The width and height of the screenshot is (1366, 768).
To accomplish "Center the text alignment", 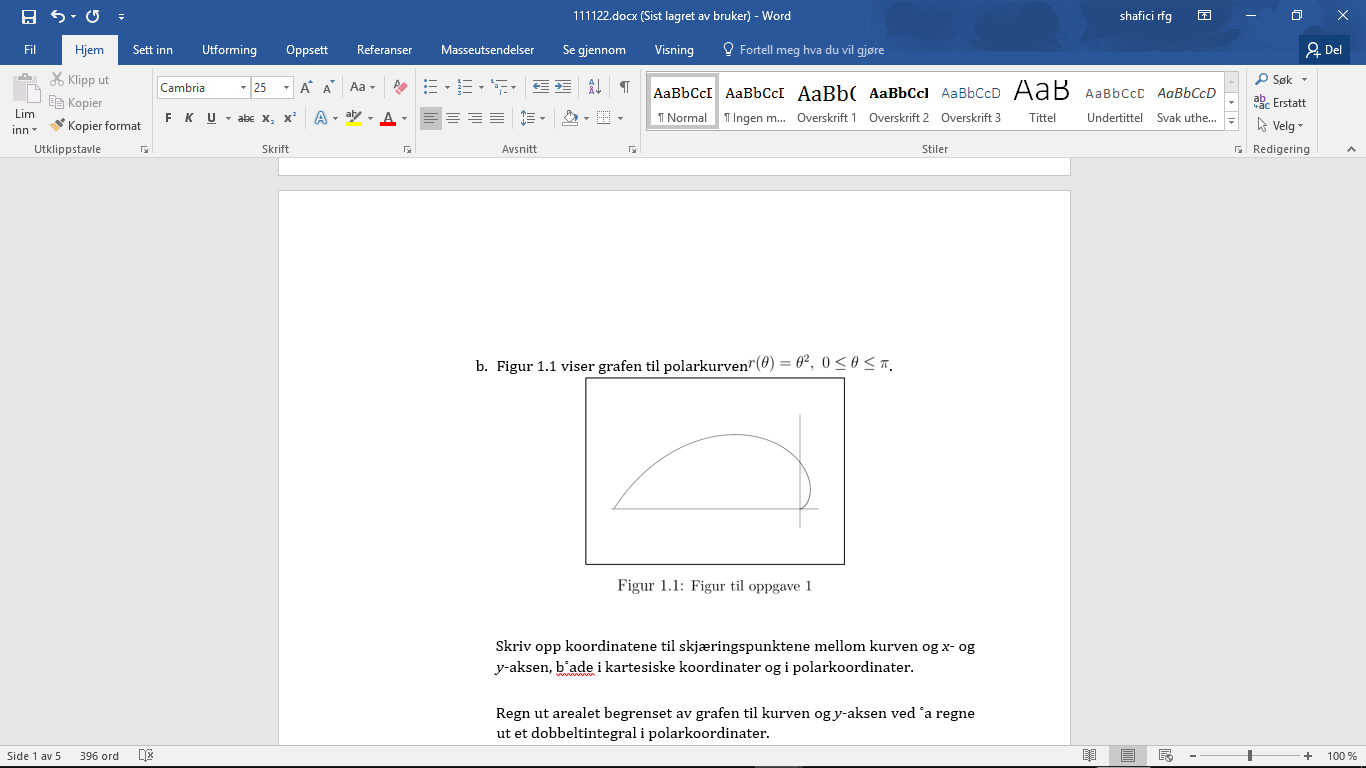I will tap(453, 118).
